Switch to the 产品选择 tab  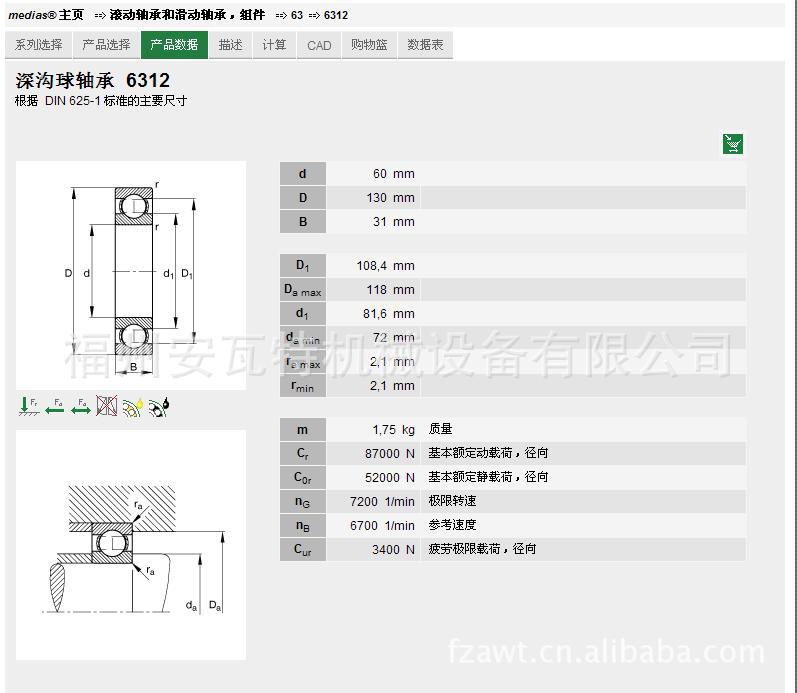click(x=106, y=45)
